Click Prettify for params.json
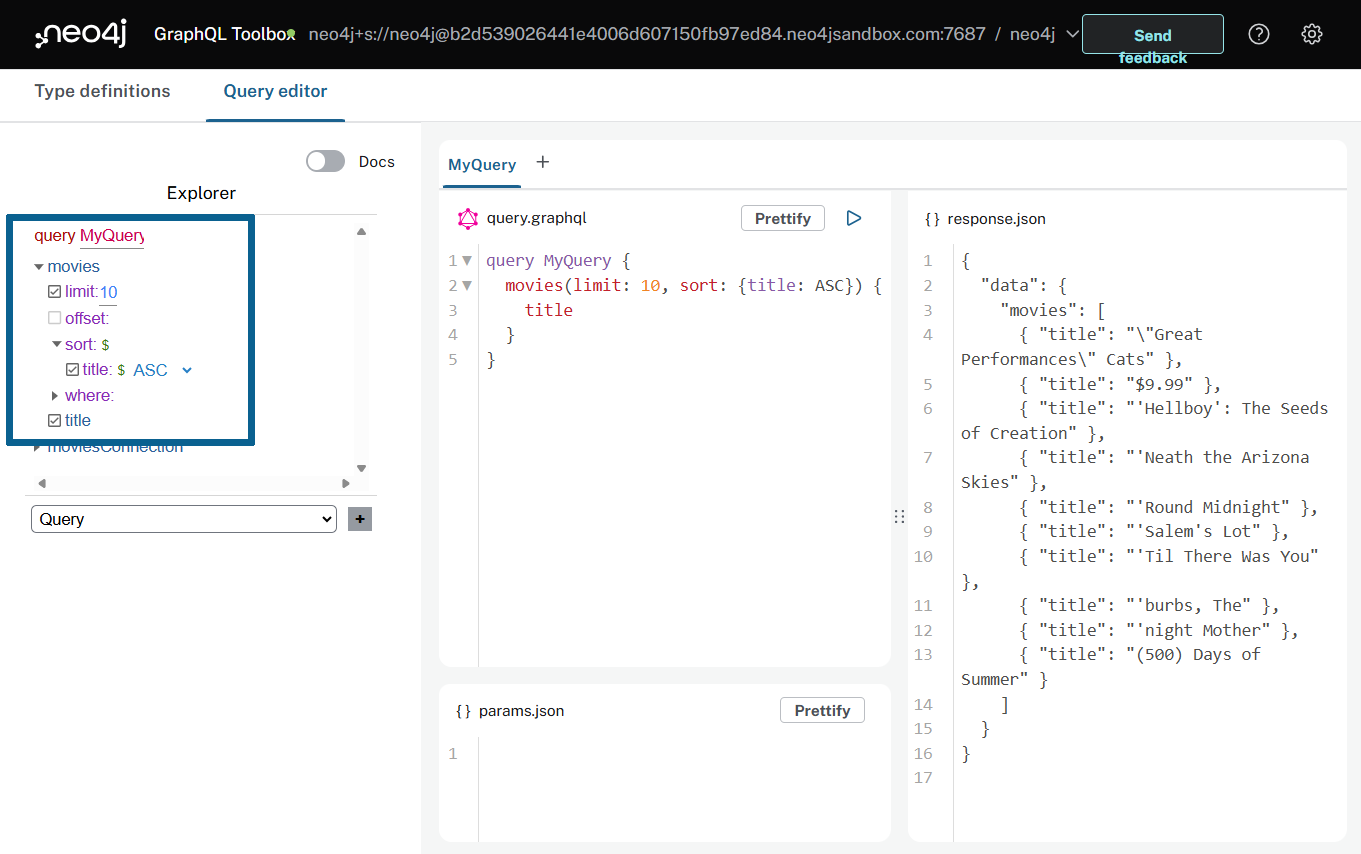This screenshot has height=854, width=1361. (x=822, y=710)
